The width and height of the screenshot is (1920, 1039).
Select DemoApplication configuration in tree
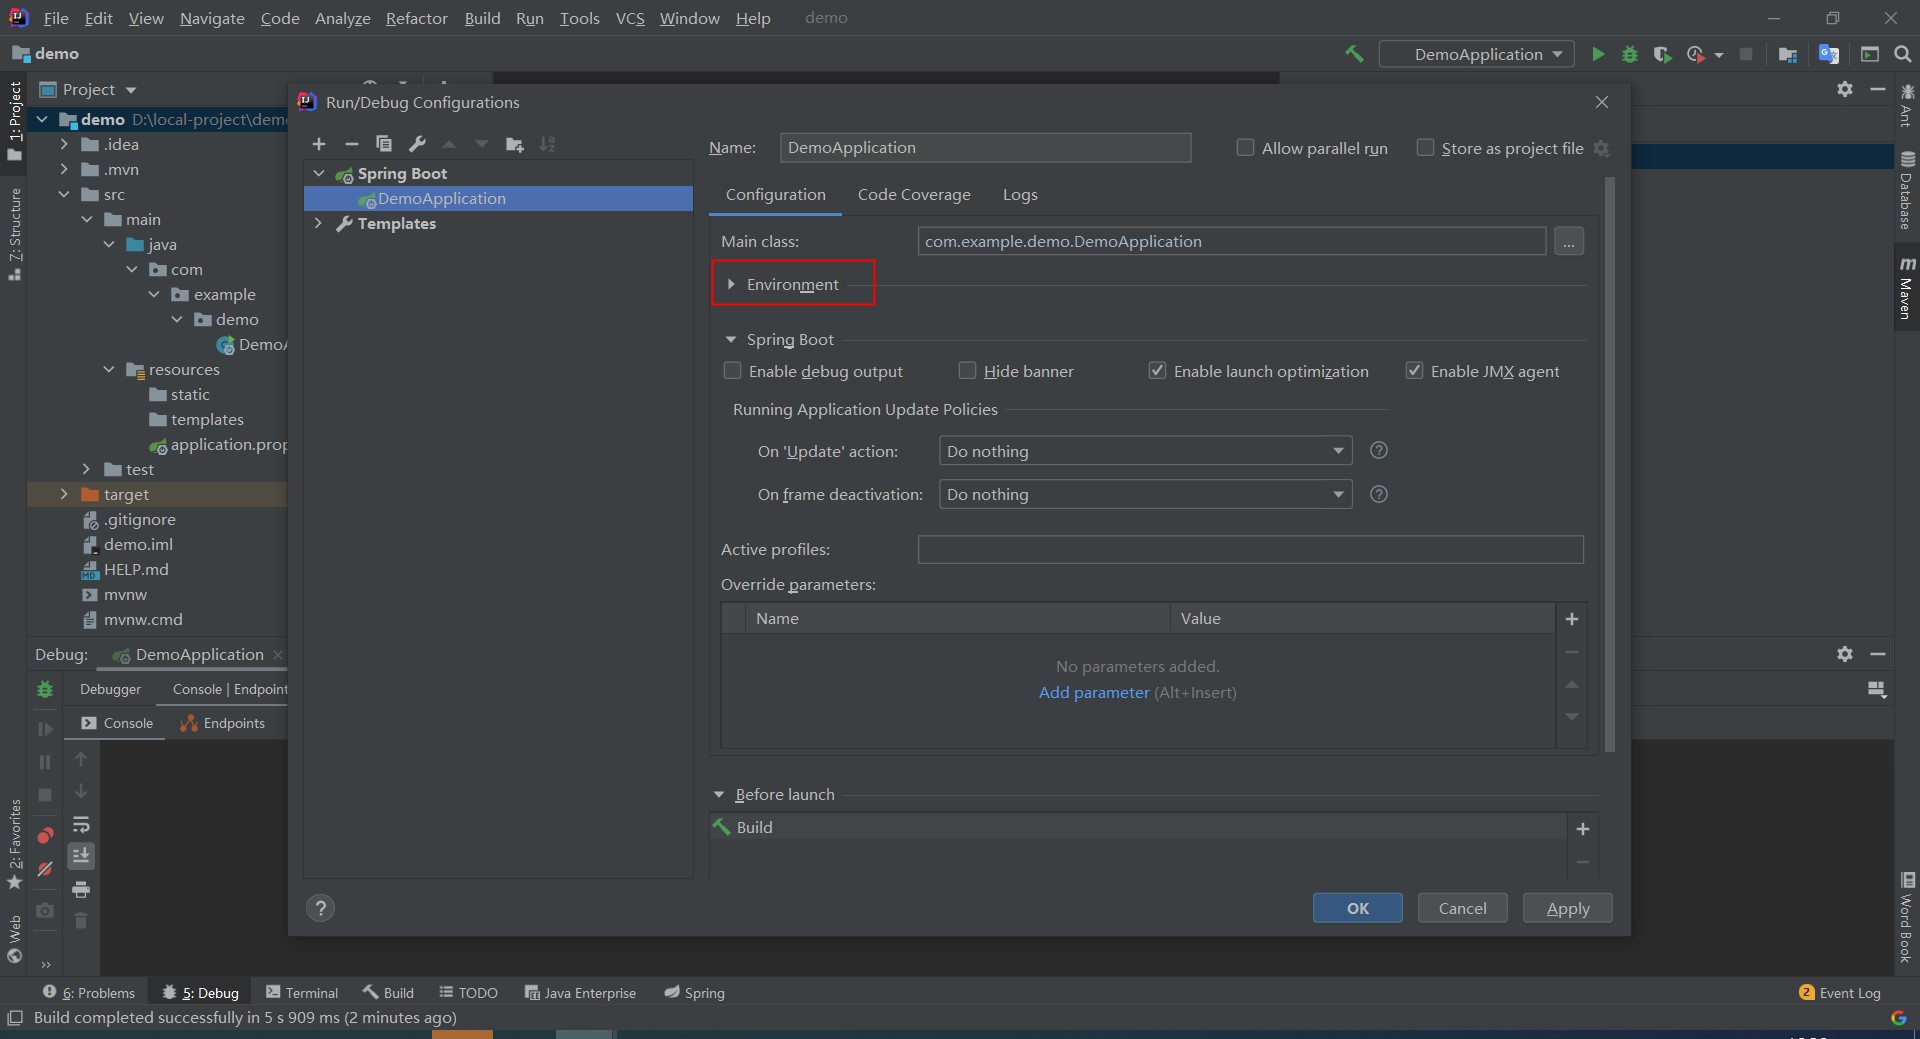(x=498, y=198)
